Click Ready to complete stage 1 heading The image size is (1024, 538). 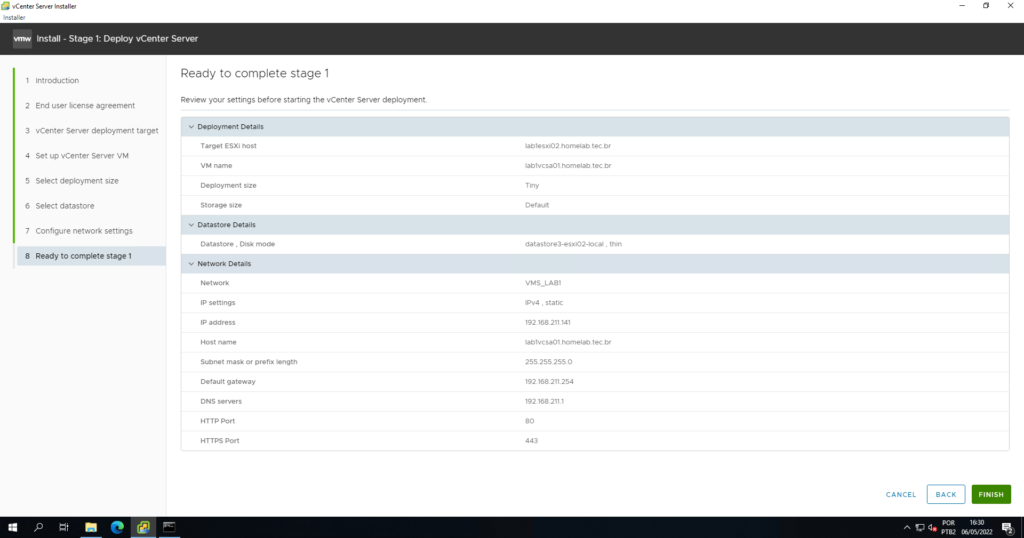click(255, 73)
